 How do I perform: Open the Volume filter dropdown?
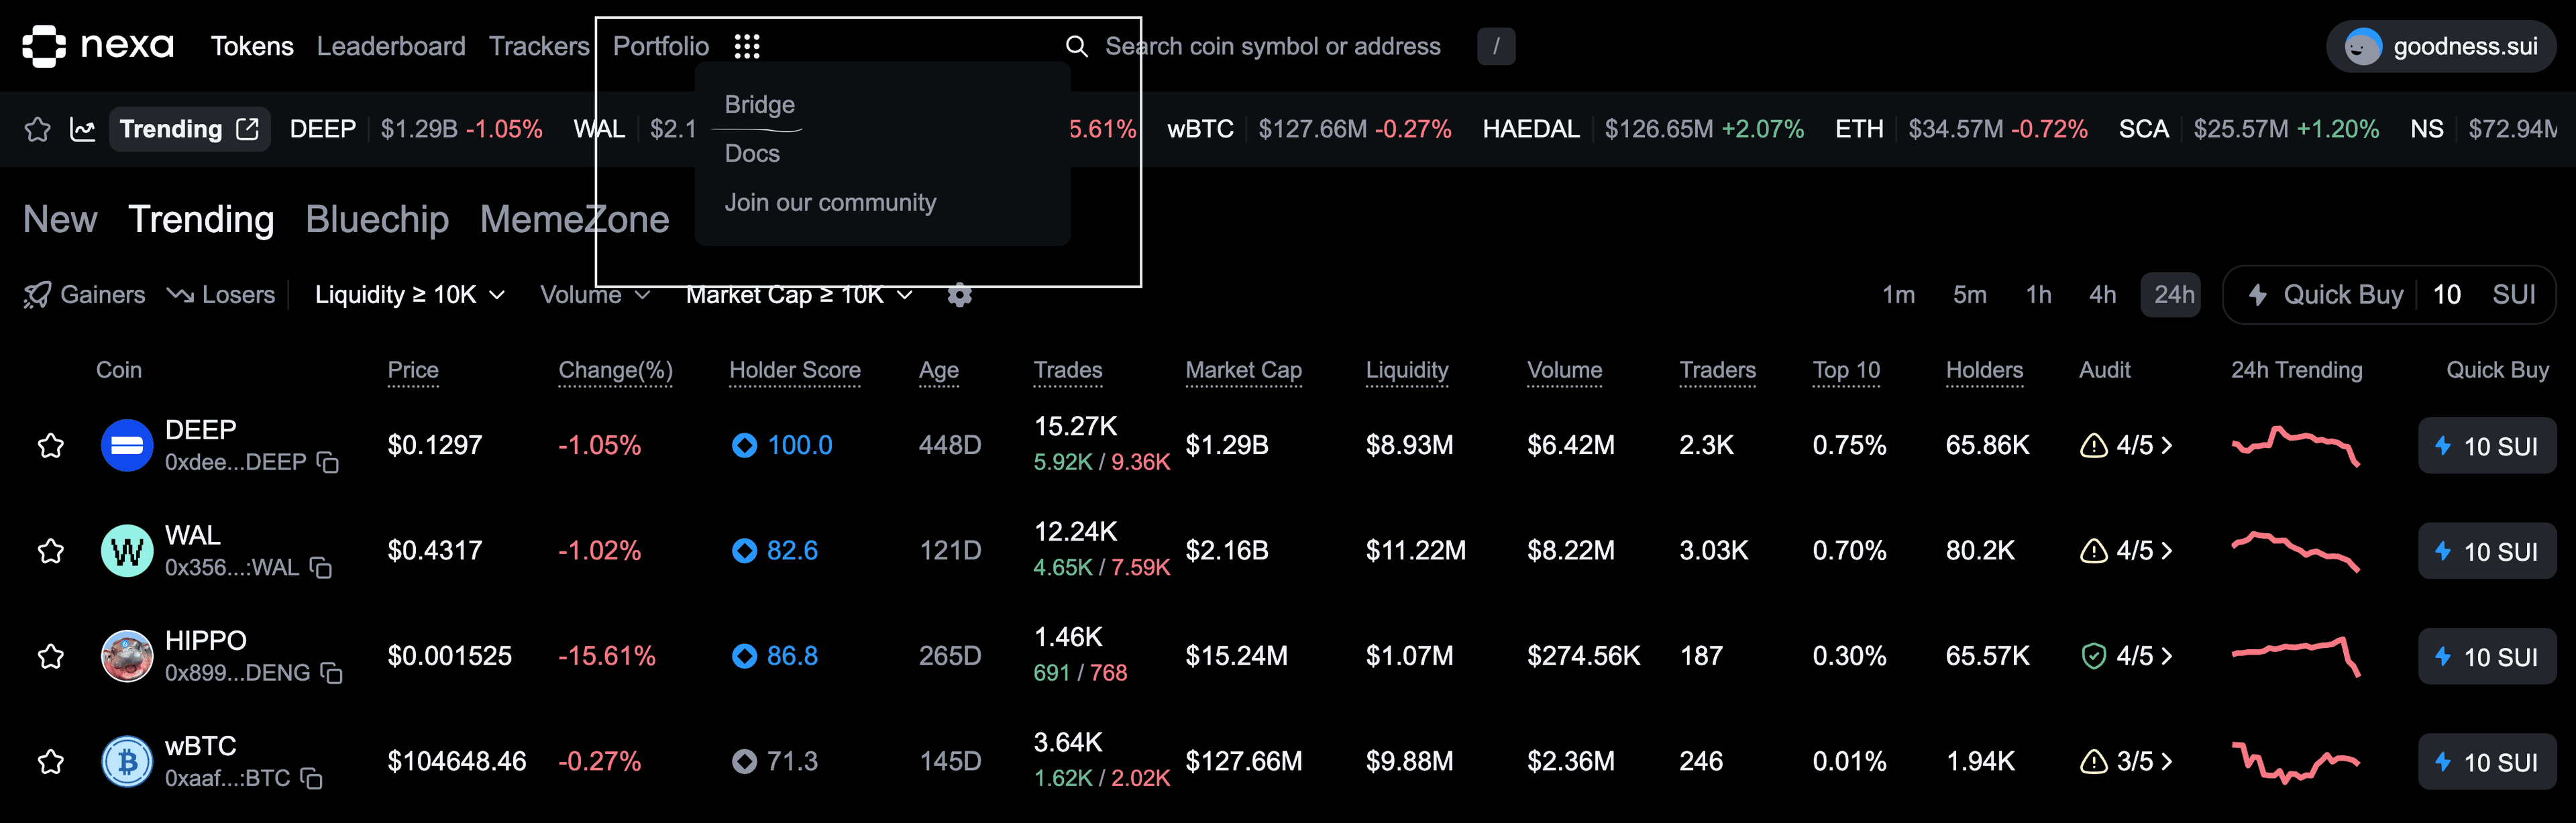(x=595, y=295)
